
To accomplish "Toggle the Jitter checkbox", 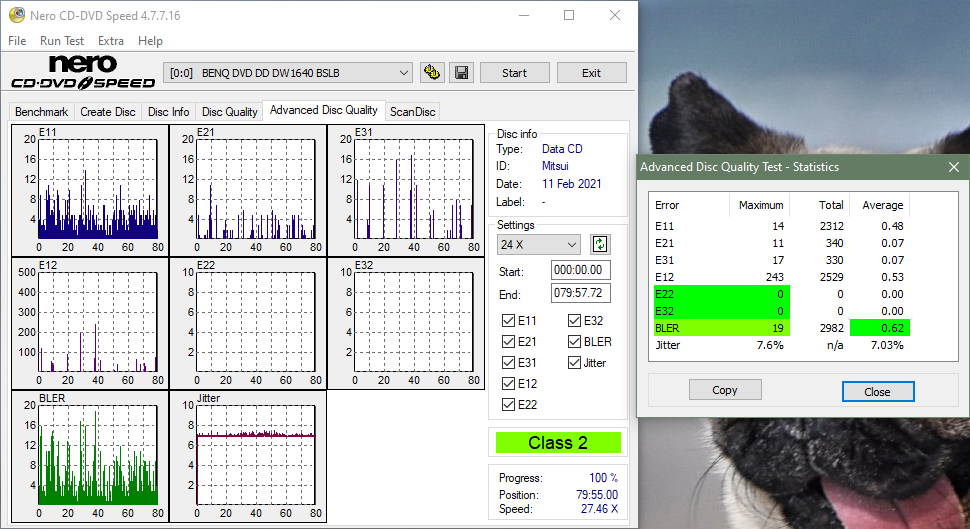I will click(x=574, y=363).
